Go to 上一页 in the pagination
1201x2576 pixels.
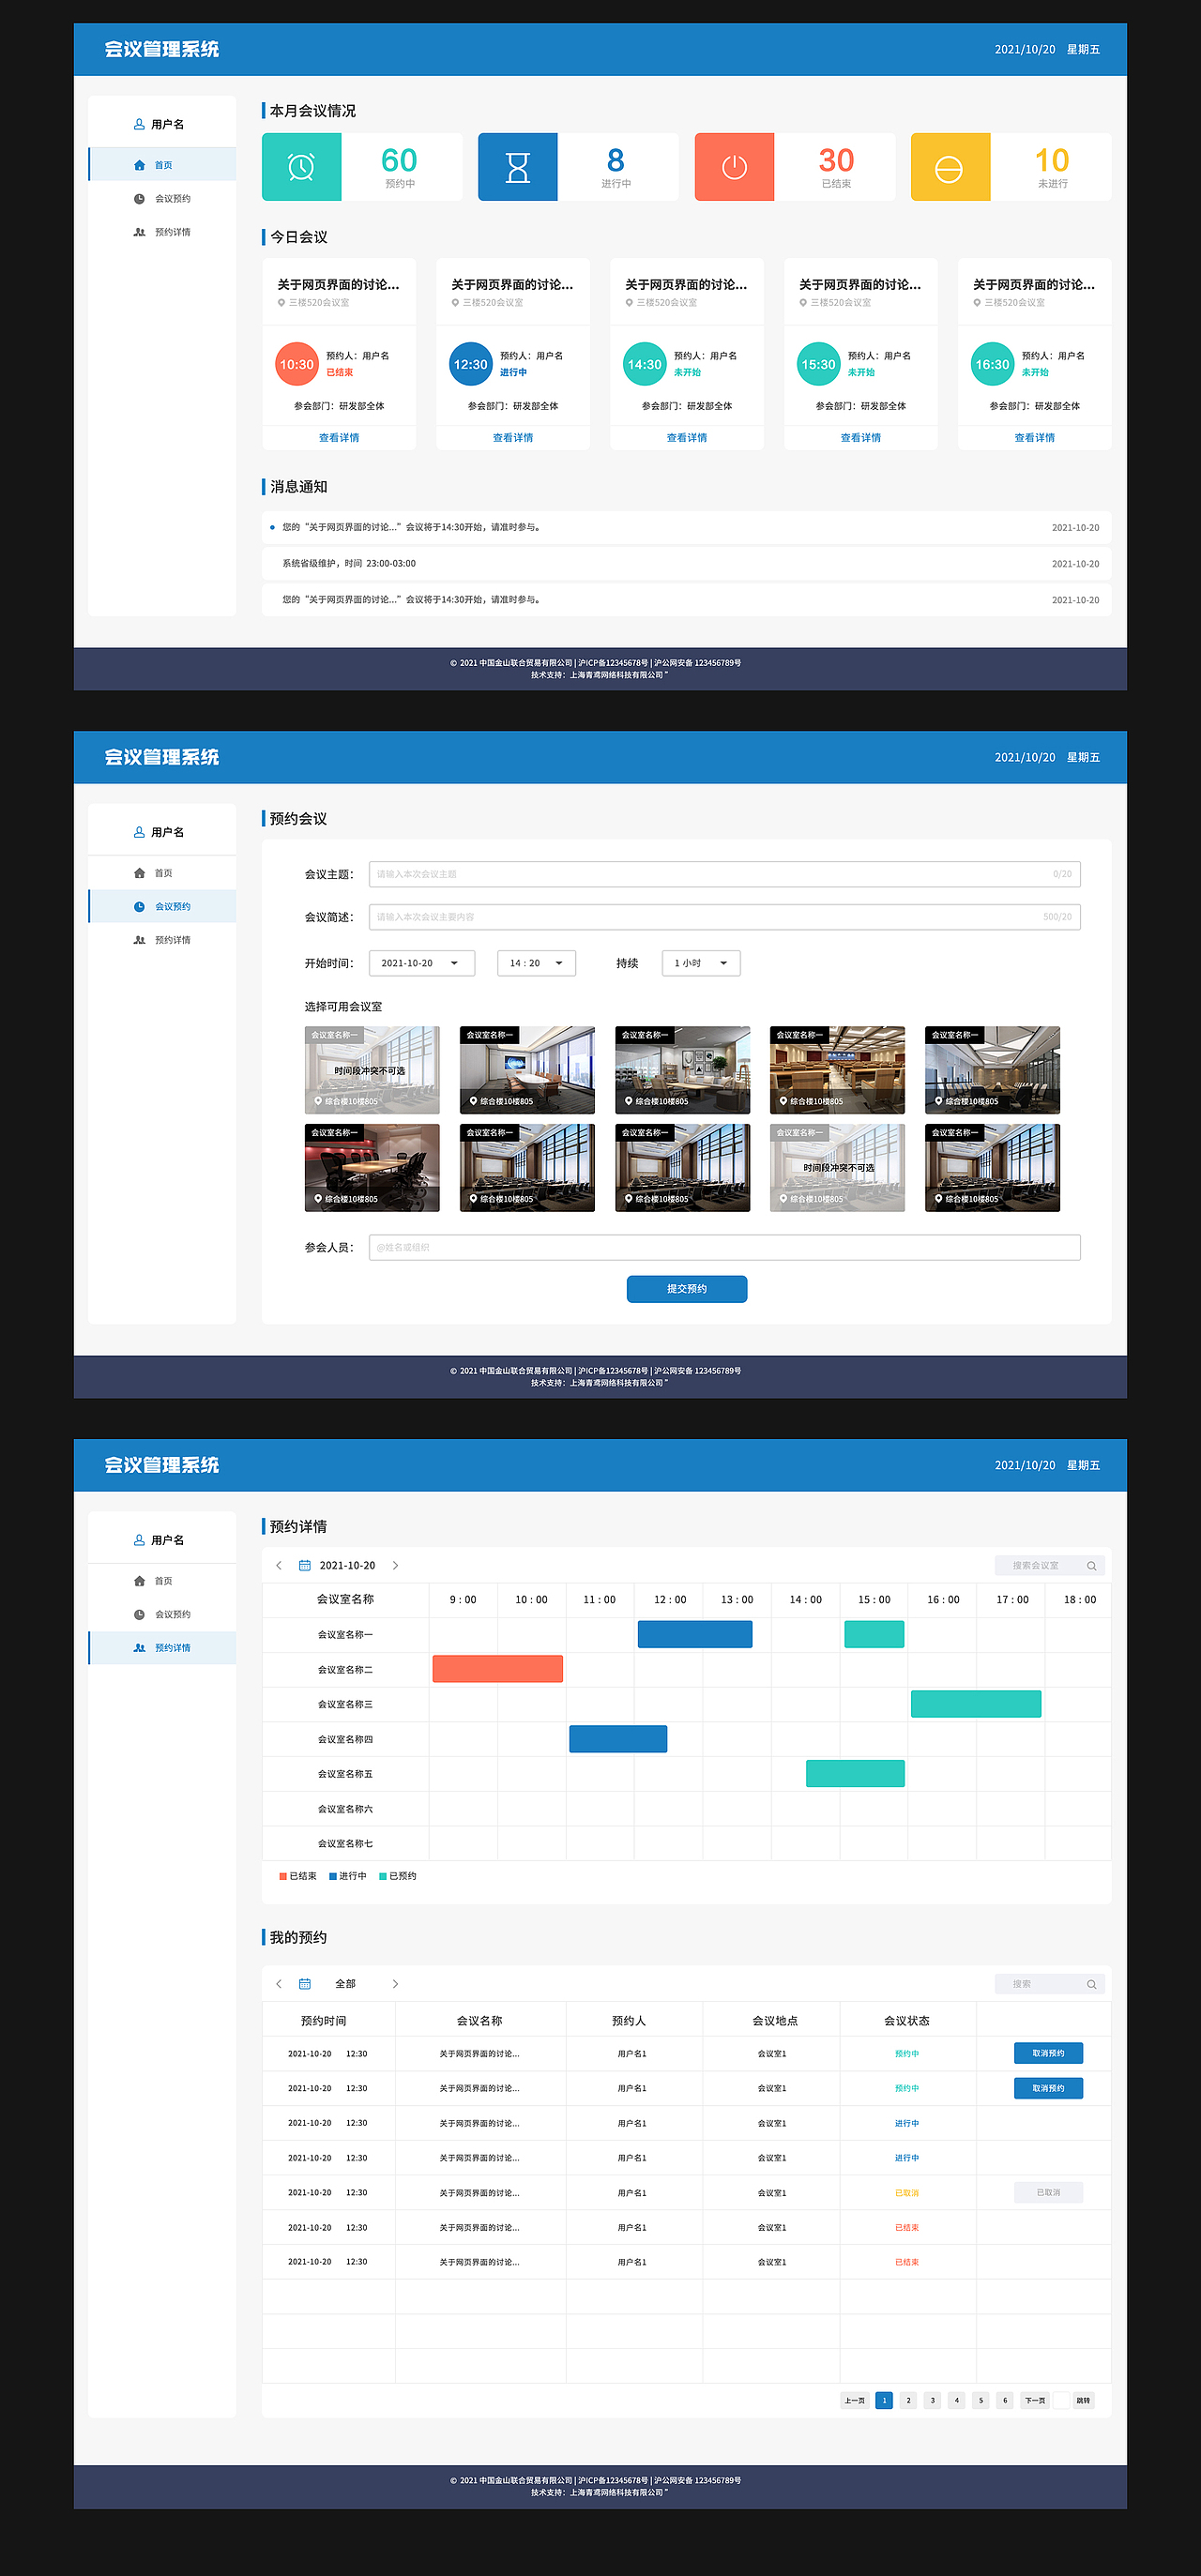tap(855, 2400)
